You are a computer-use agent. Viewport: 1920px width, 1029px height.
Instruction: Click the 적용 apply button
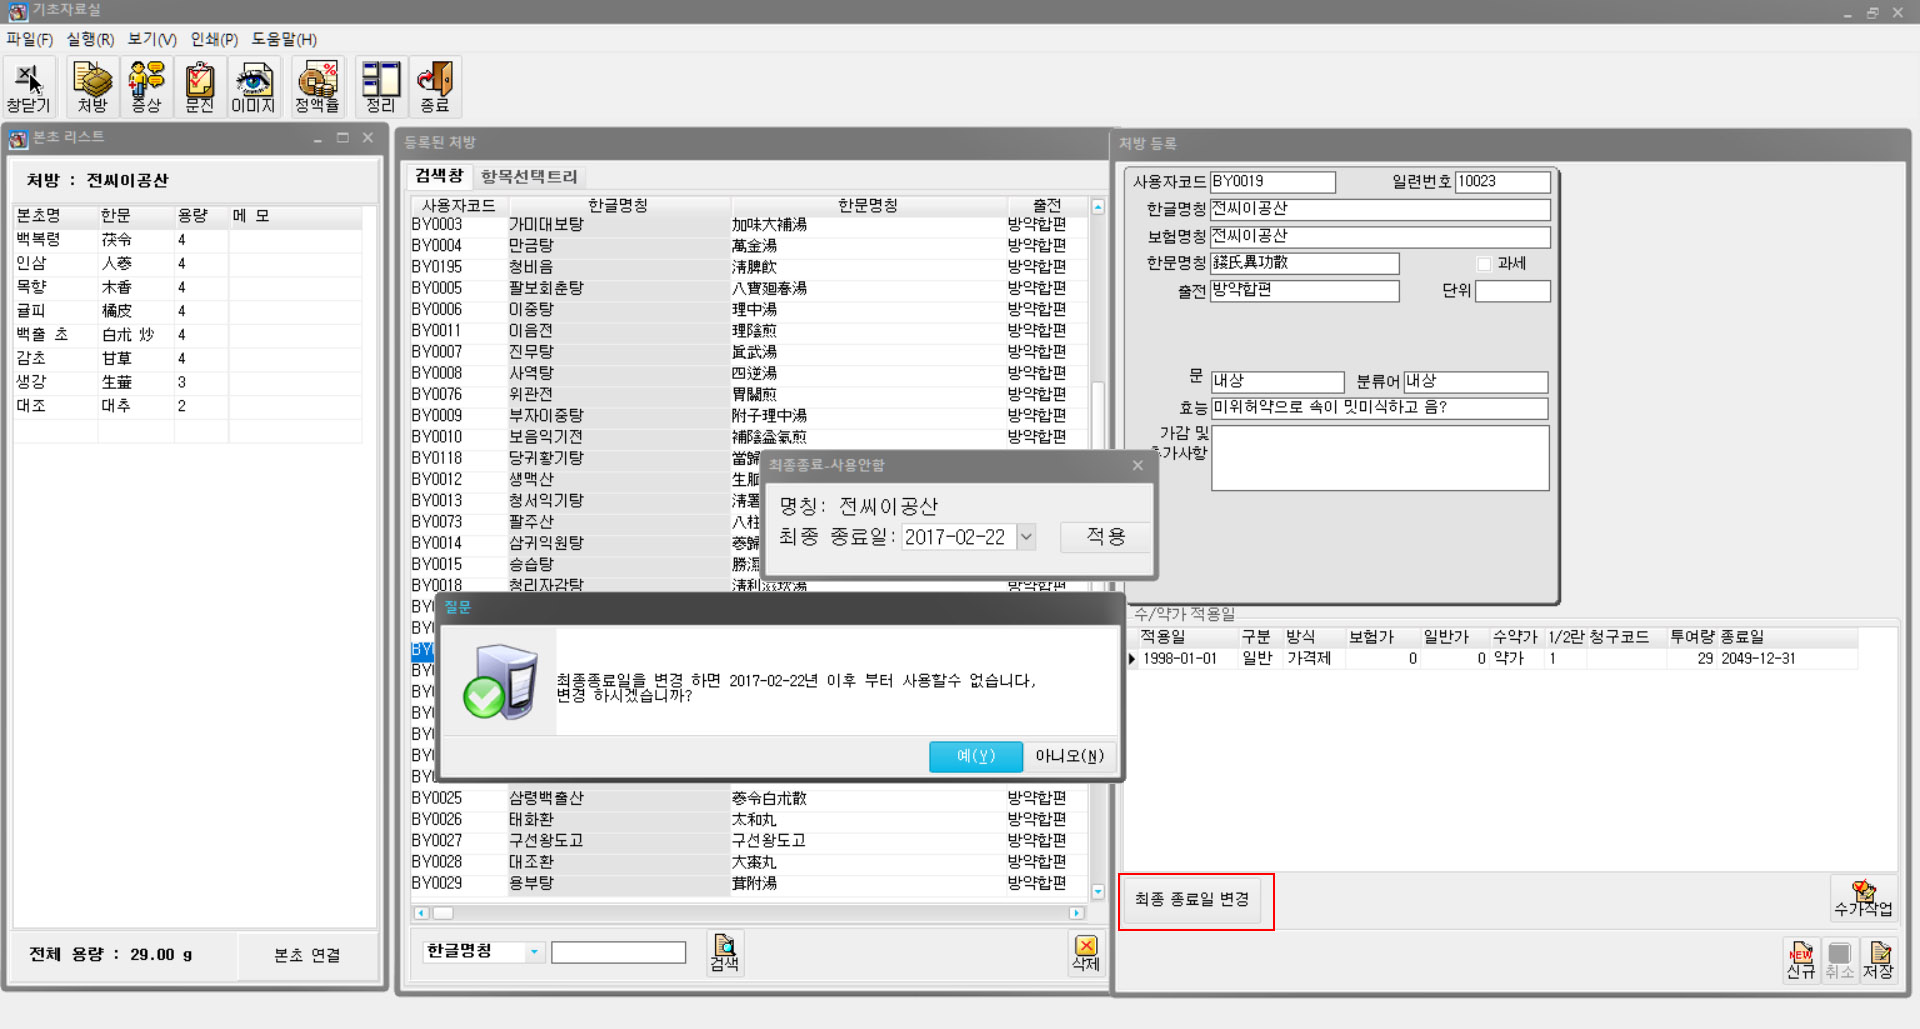pyautogui.click(x=1105, y=537)
